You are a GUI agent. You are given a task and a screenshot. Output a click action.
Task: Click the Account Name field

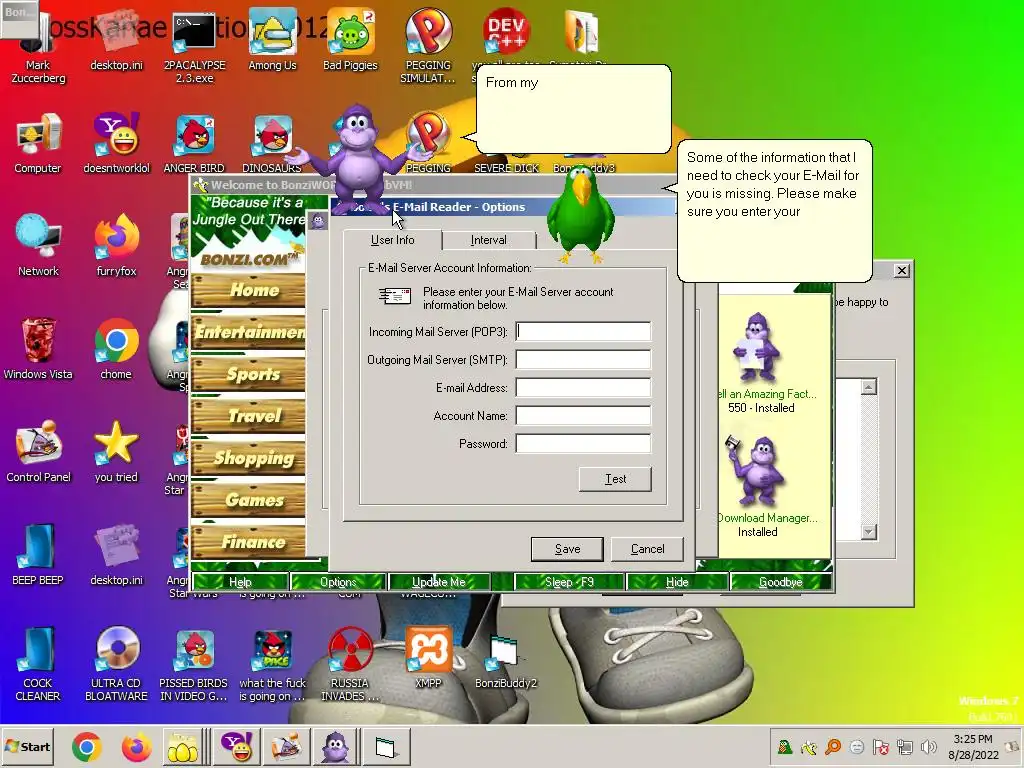click(x=583, y=415)
